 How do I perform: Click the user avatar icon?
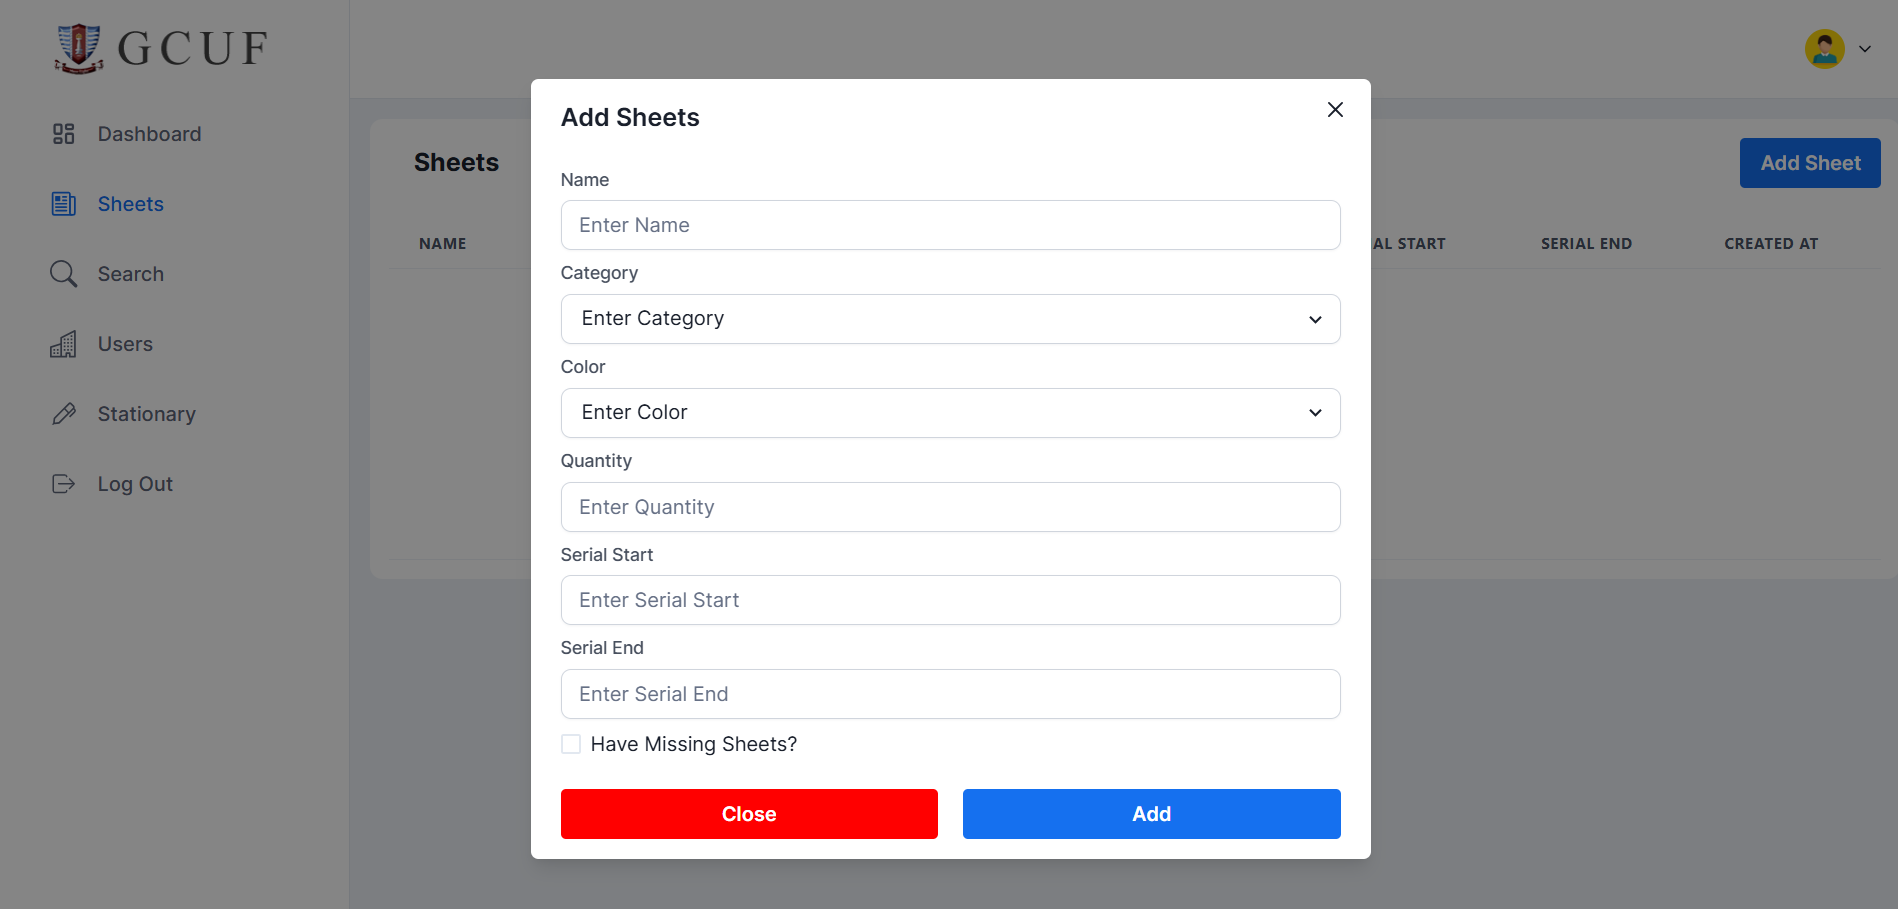coord(1824,49)
